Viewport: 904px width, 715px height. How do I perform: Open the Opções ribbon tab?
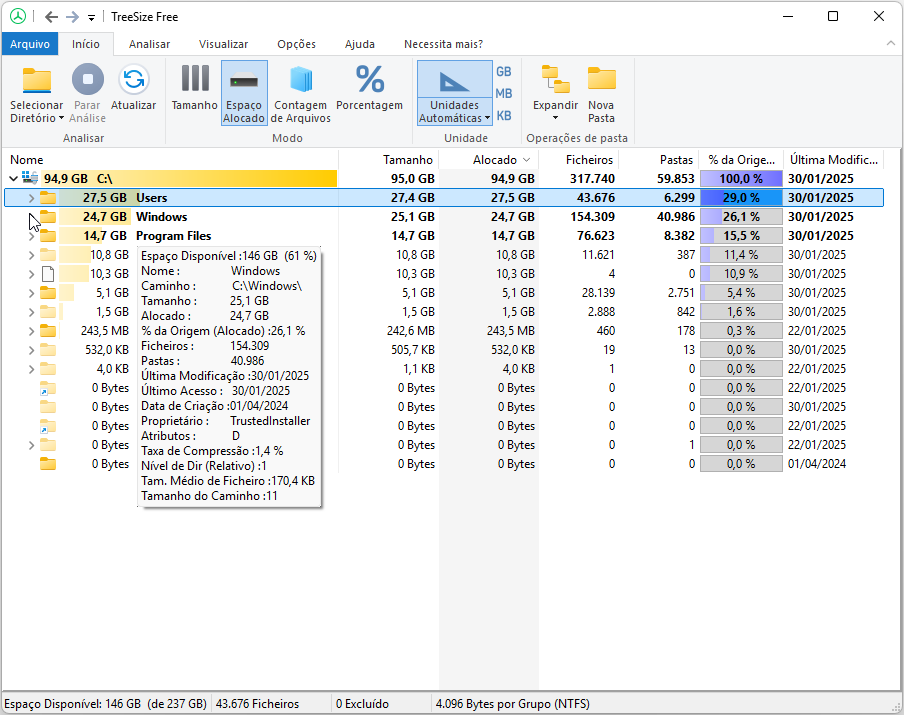coord(296,44)
